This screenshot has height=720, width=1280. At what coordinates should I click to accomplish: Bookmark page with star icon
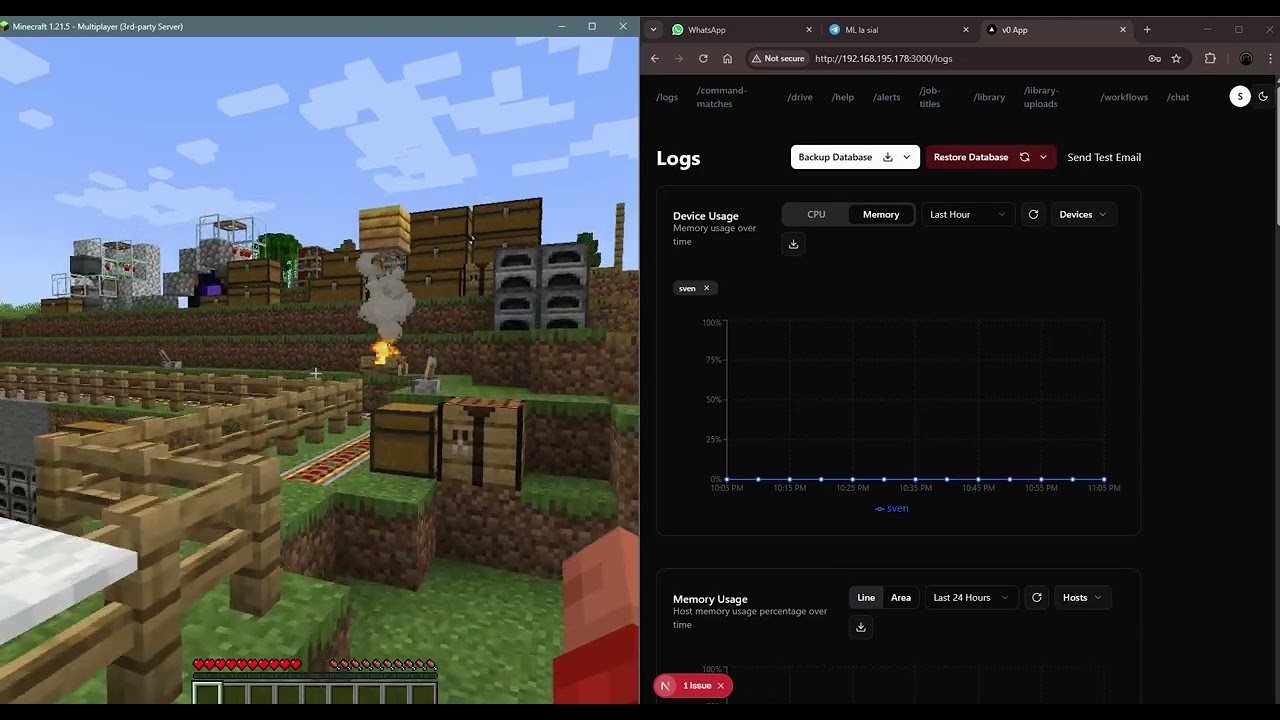tap(1176, 59)
